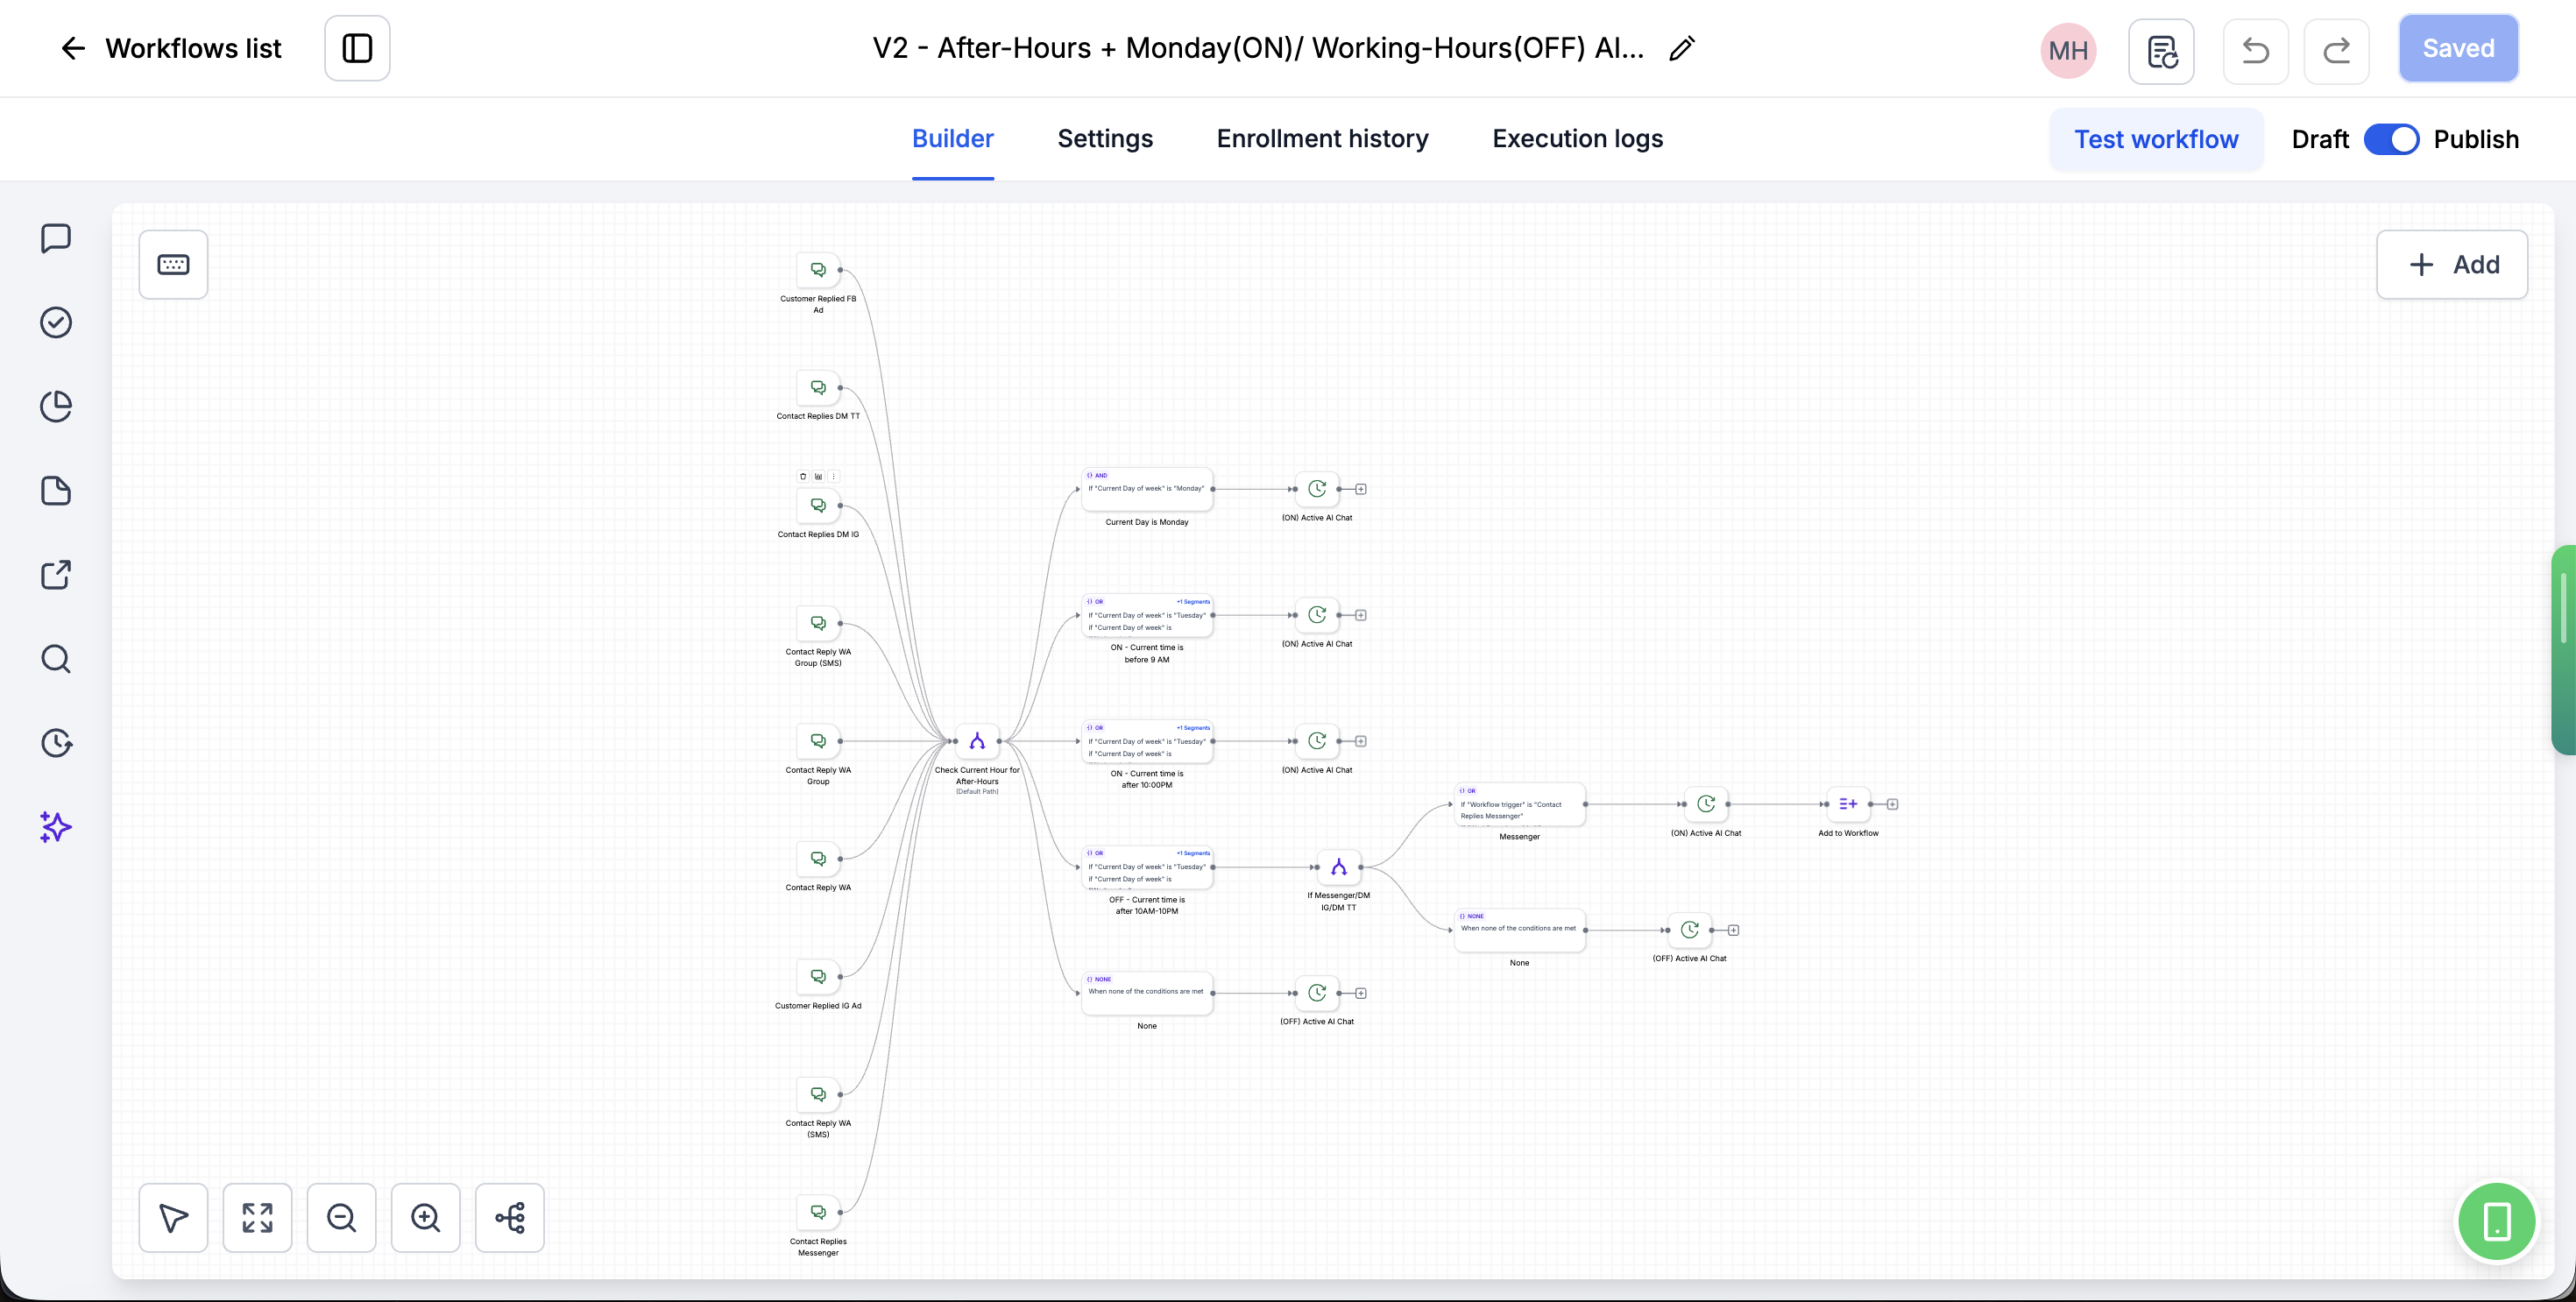The height and width of the screenshot is (1302, 2576).
Task: Open the clock history icon in left sidebar
Action: (x=56, y=743)
